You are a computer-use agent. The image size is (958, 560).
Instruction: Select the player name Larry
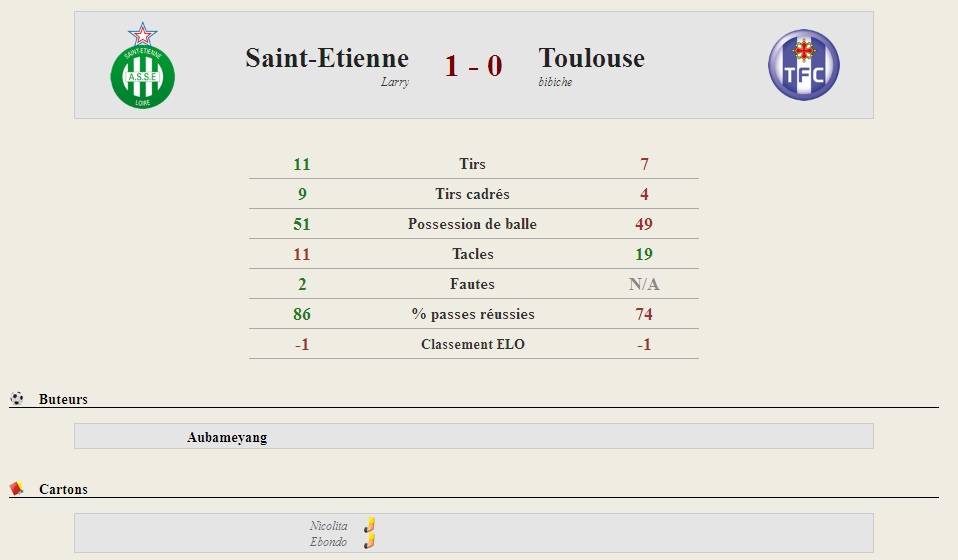pyautogui.click(x=395, y=82)
